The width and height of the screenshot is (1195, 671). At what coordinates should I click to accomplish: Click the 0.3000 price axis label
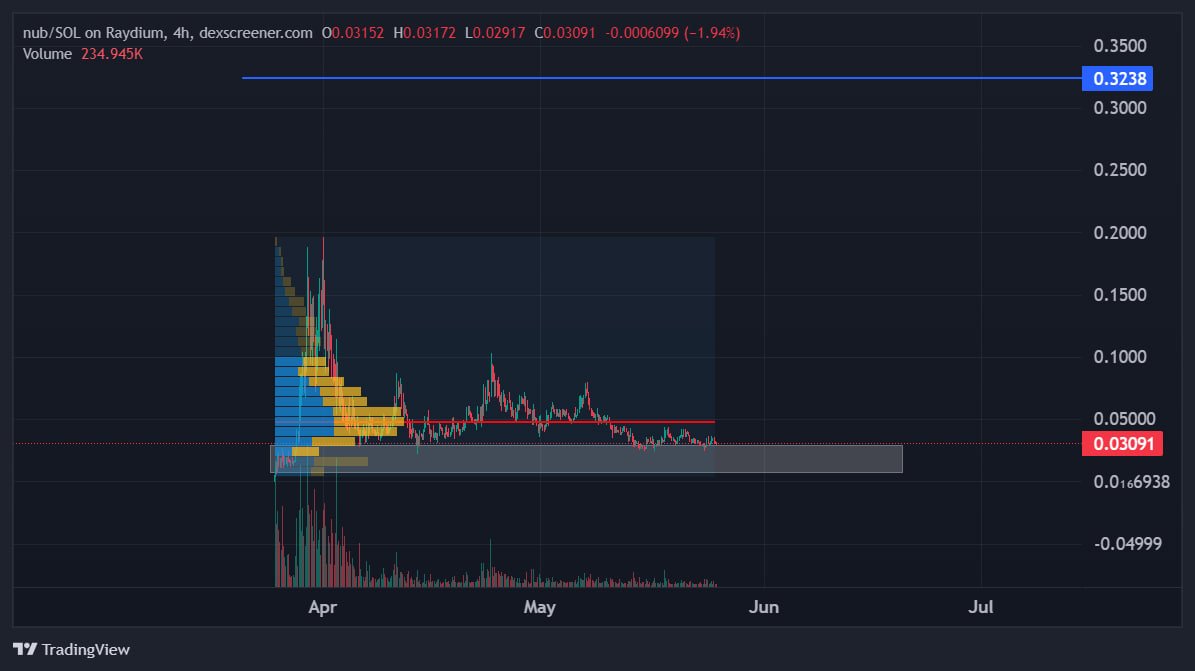coord(1120,108)
